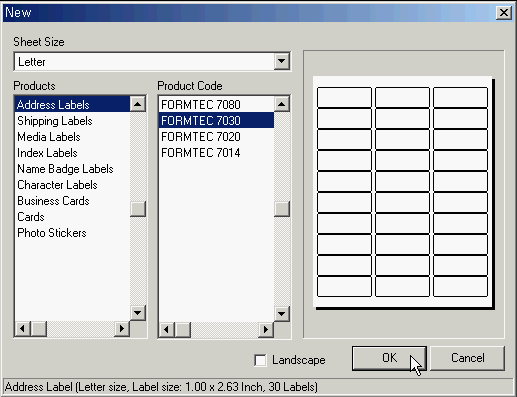Click Product Code vertical scrollbar thumb

[x=282, y=209]
